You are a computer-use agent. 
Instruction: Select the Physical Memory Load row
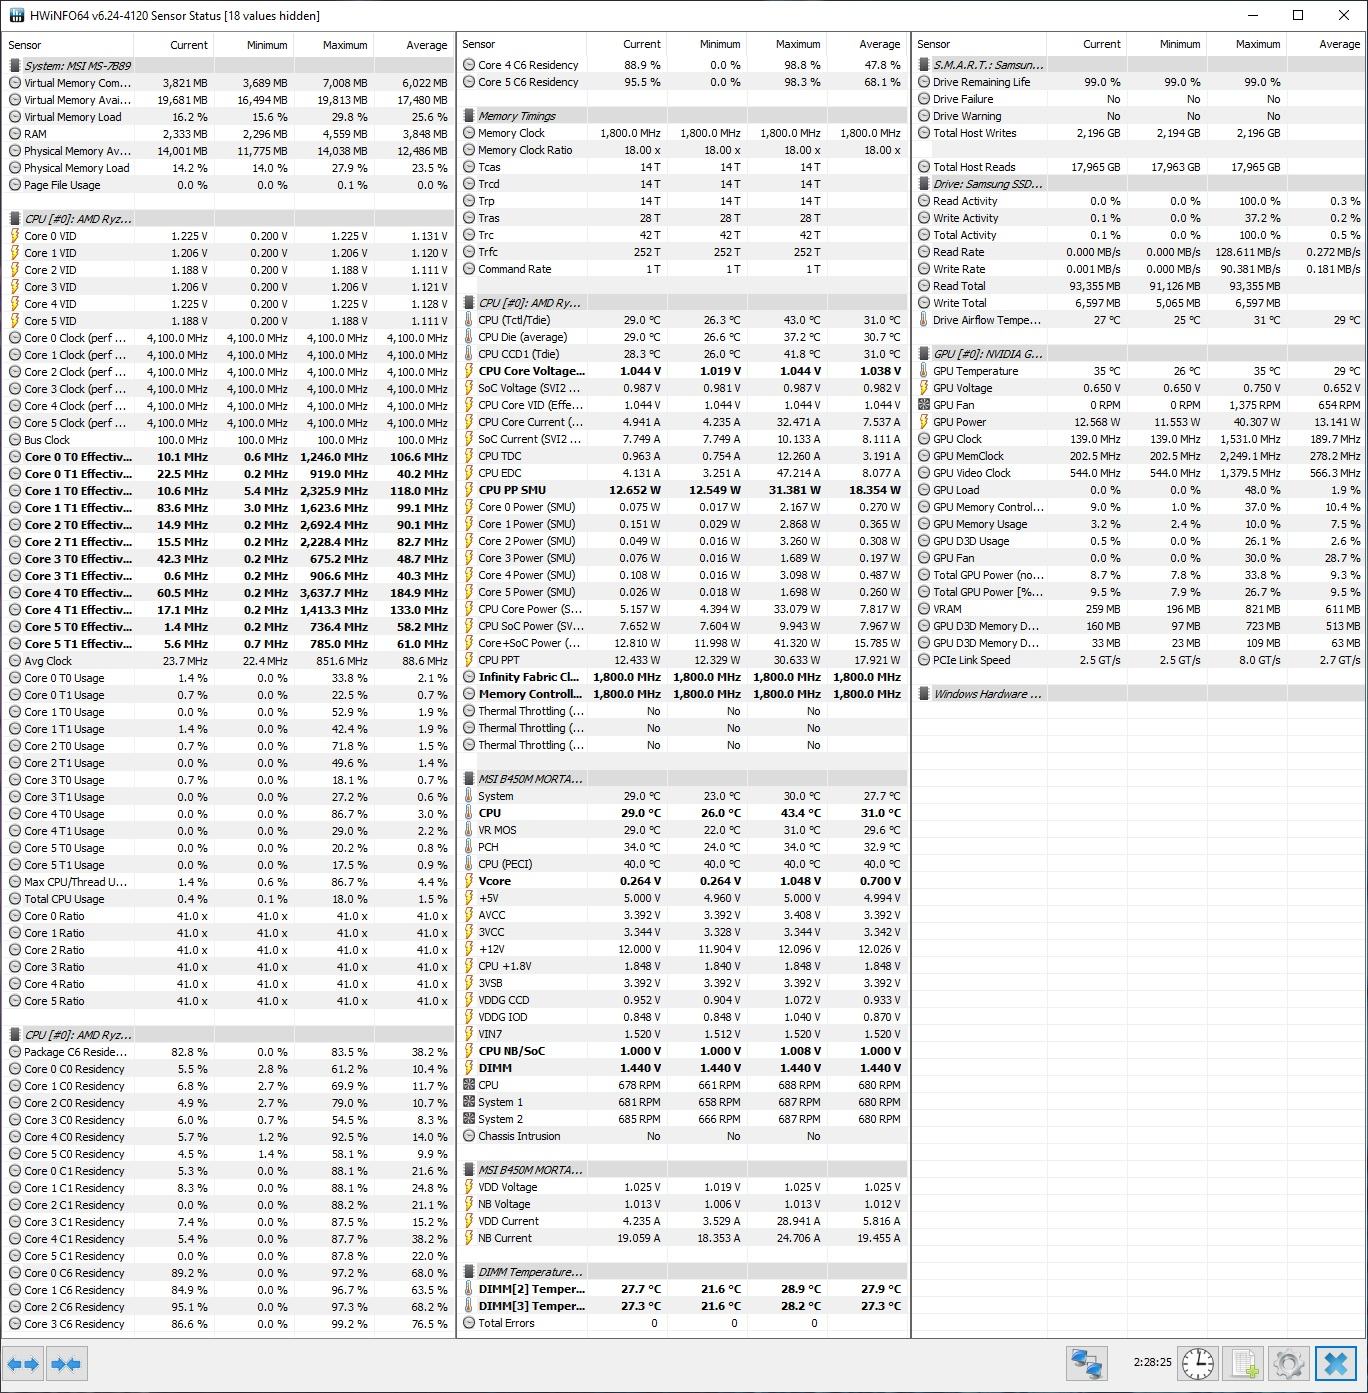coord(229,168)
